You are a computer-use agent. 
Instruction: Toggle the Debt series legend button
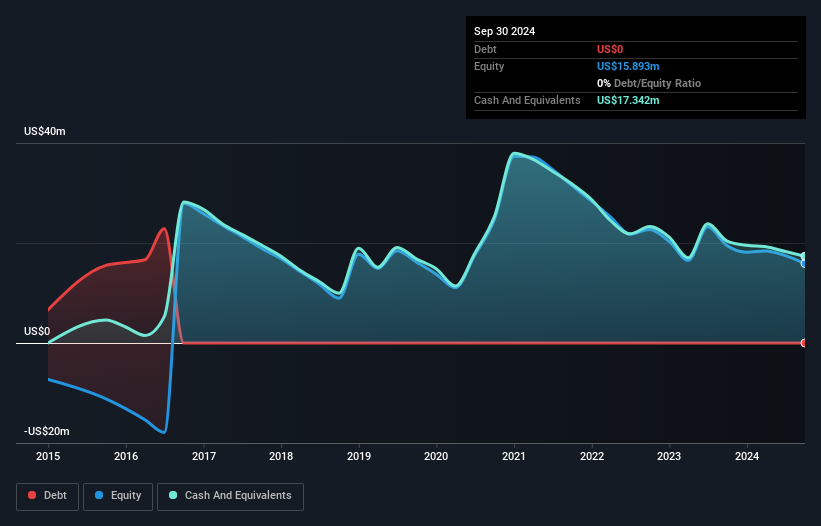coord(48,496)
